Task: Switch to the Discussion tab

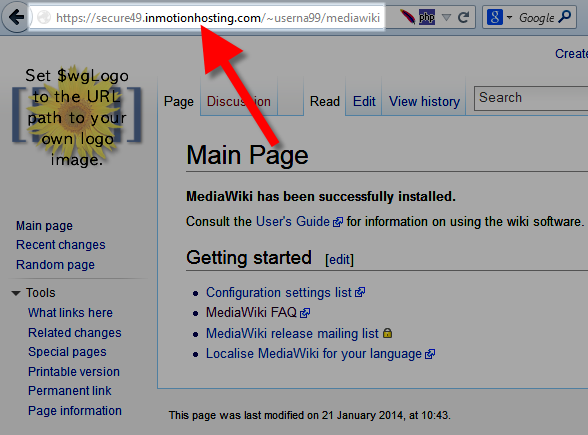Action: tap(238, 101)
